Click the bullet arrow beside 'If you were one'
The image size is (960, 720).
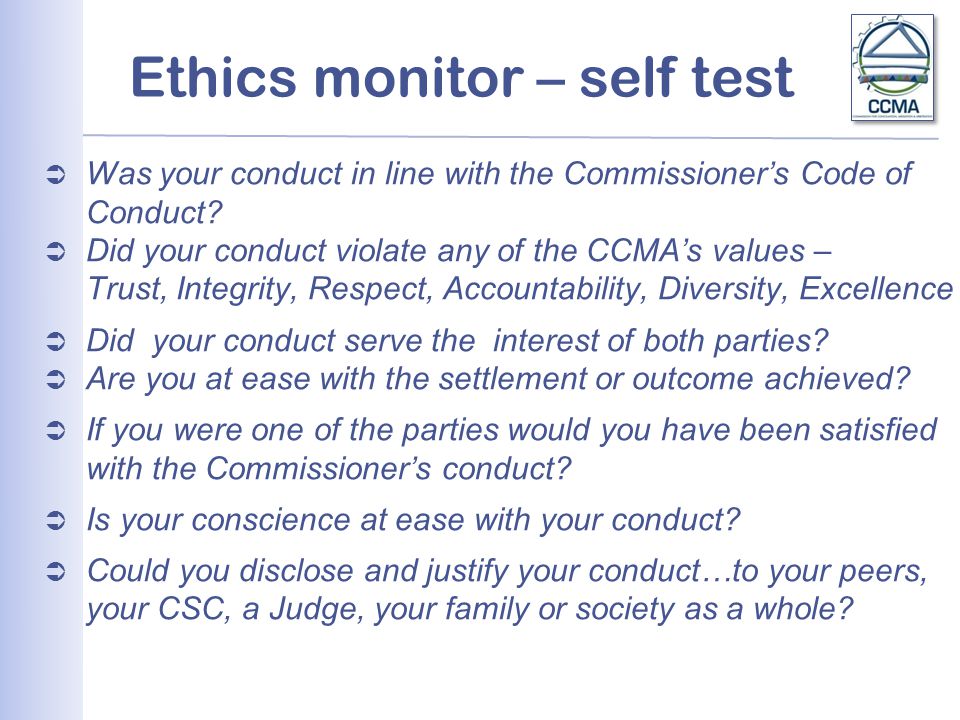[x=56, y=432]
